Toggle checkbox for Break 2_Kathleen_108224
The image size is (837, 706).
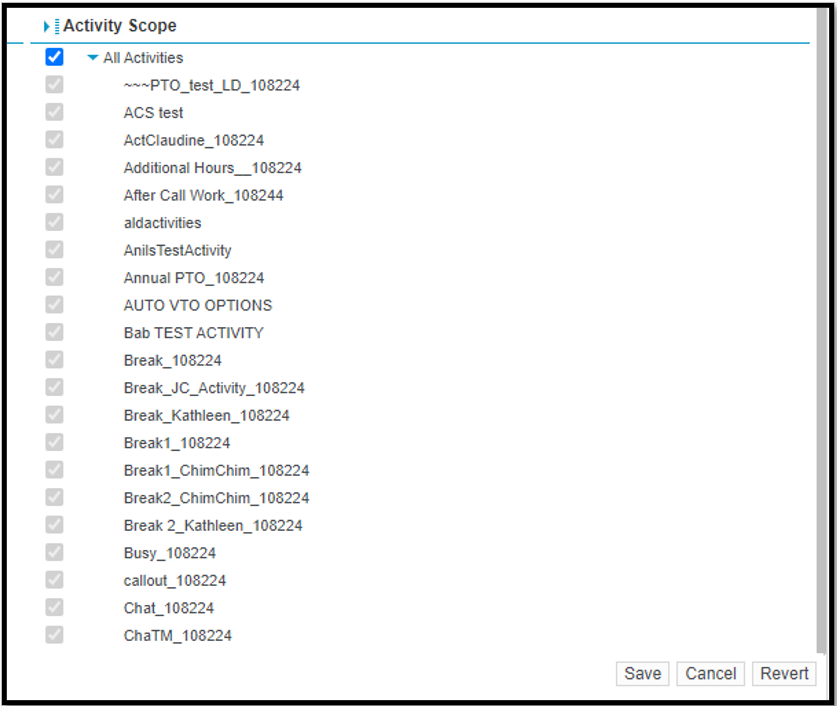pyautogui.click(x=54, y=525)
